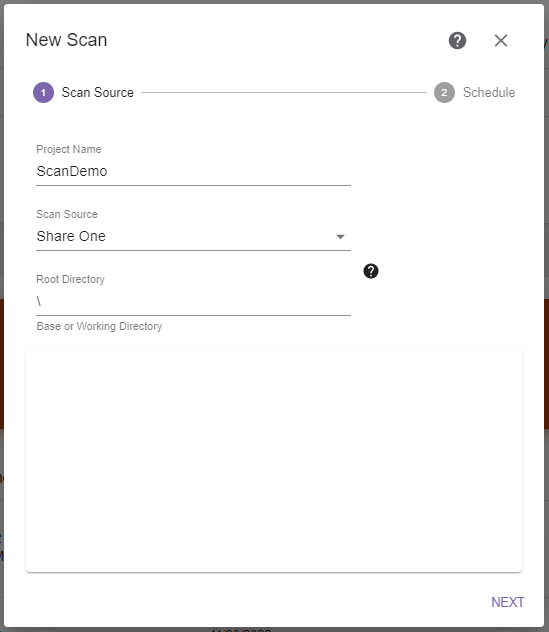
Task: Go to the Schedule step label
Action: 489,92
